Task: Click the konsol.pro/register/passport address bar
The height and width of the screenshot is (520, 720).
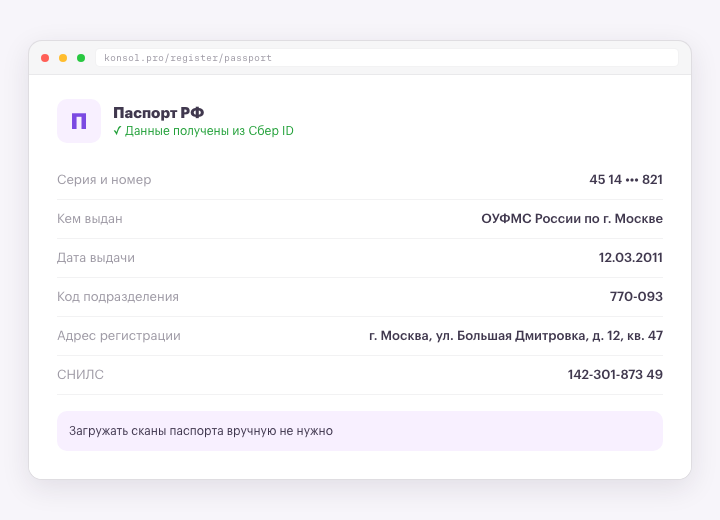Action: tap(387, 58)
